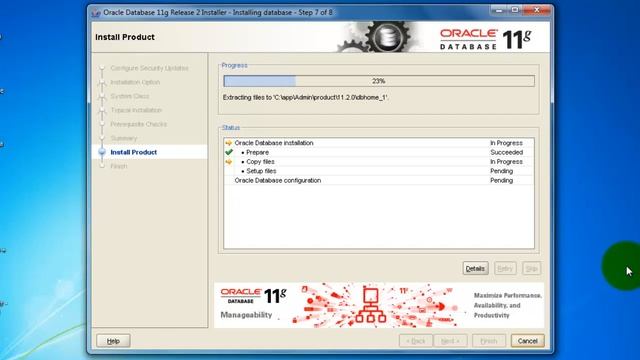Click in-progress arrow icon for Oracle Database installation
640x360 pixels.
229,143
